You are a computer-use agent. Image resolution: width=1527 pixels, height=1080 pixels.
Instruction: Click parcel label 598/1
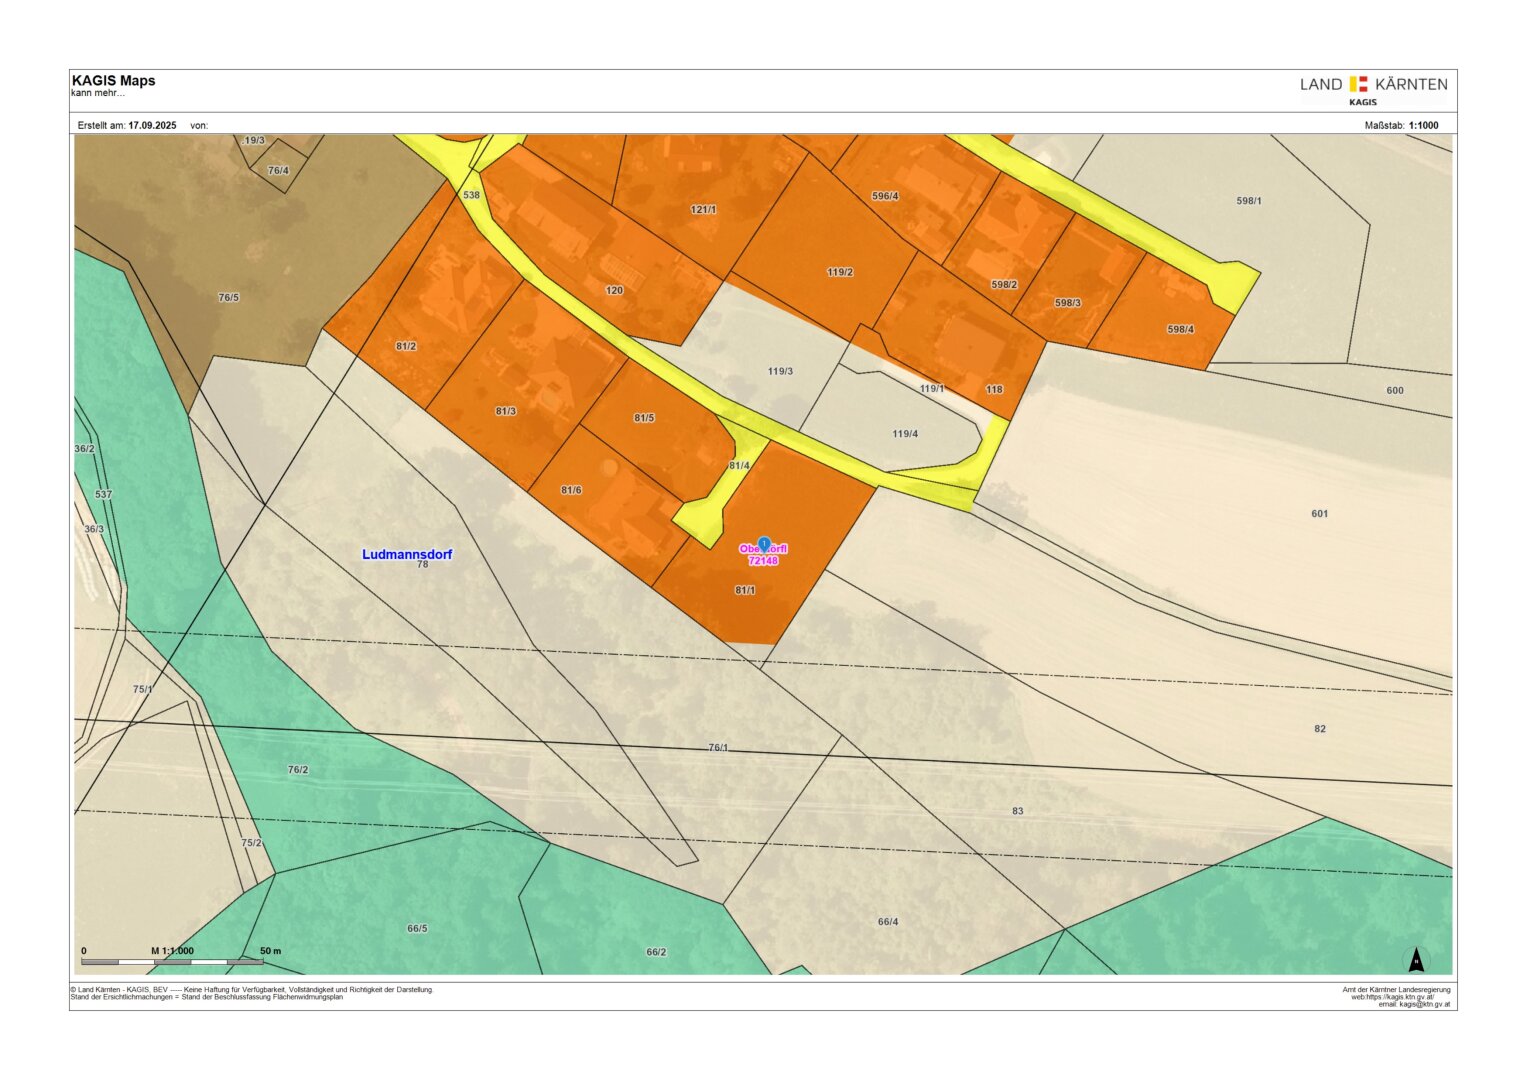(1249, 201)
